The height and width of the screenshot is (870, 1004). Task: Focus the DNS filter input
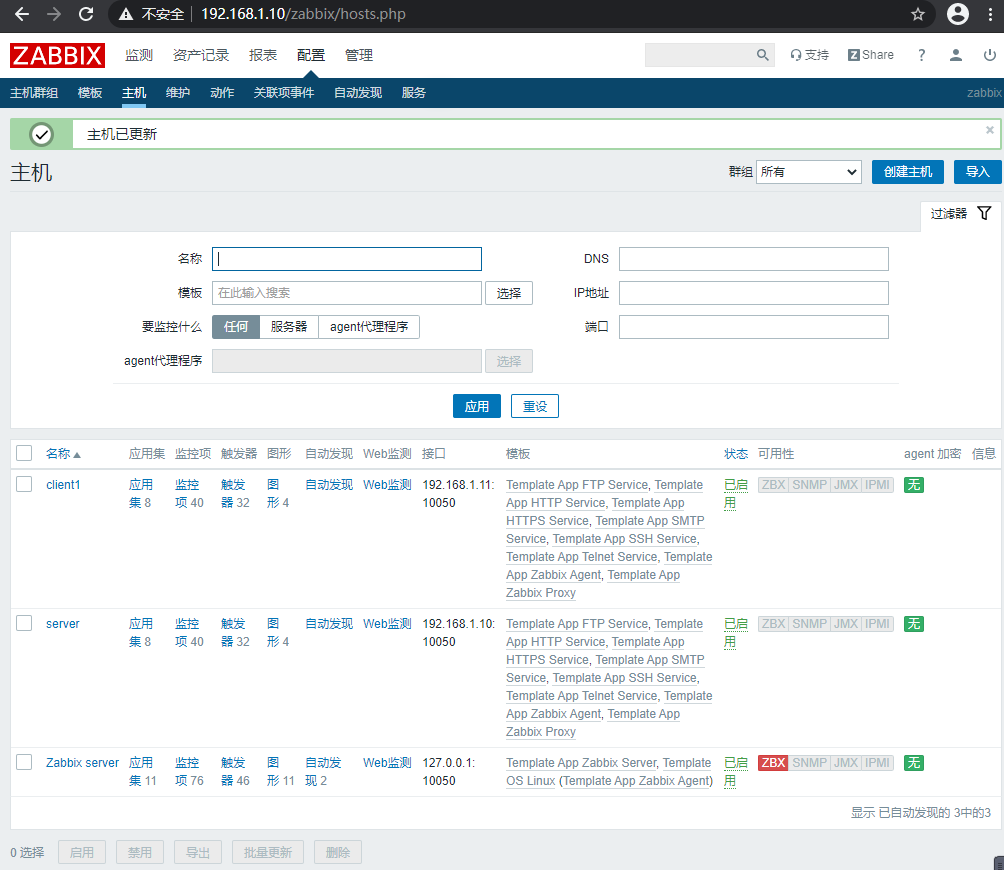point(754,259)
